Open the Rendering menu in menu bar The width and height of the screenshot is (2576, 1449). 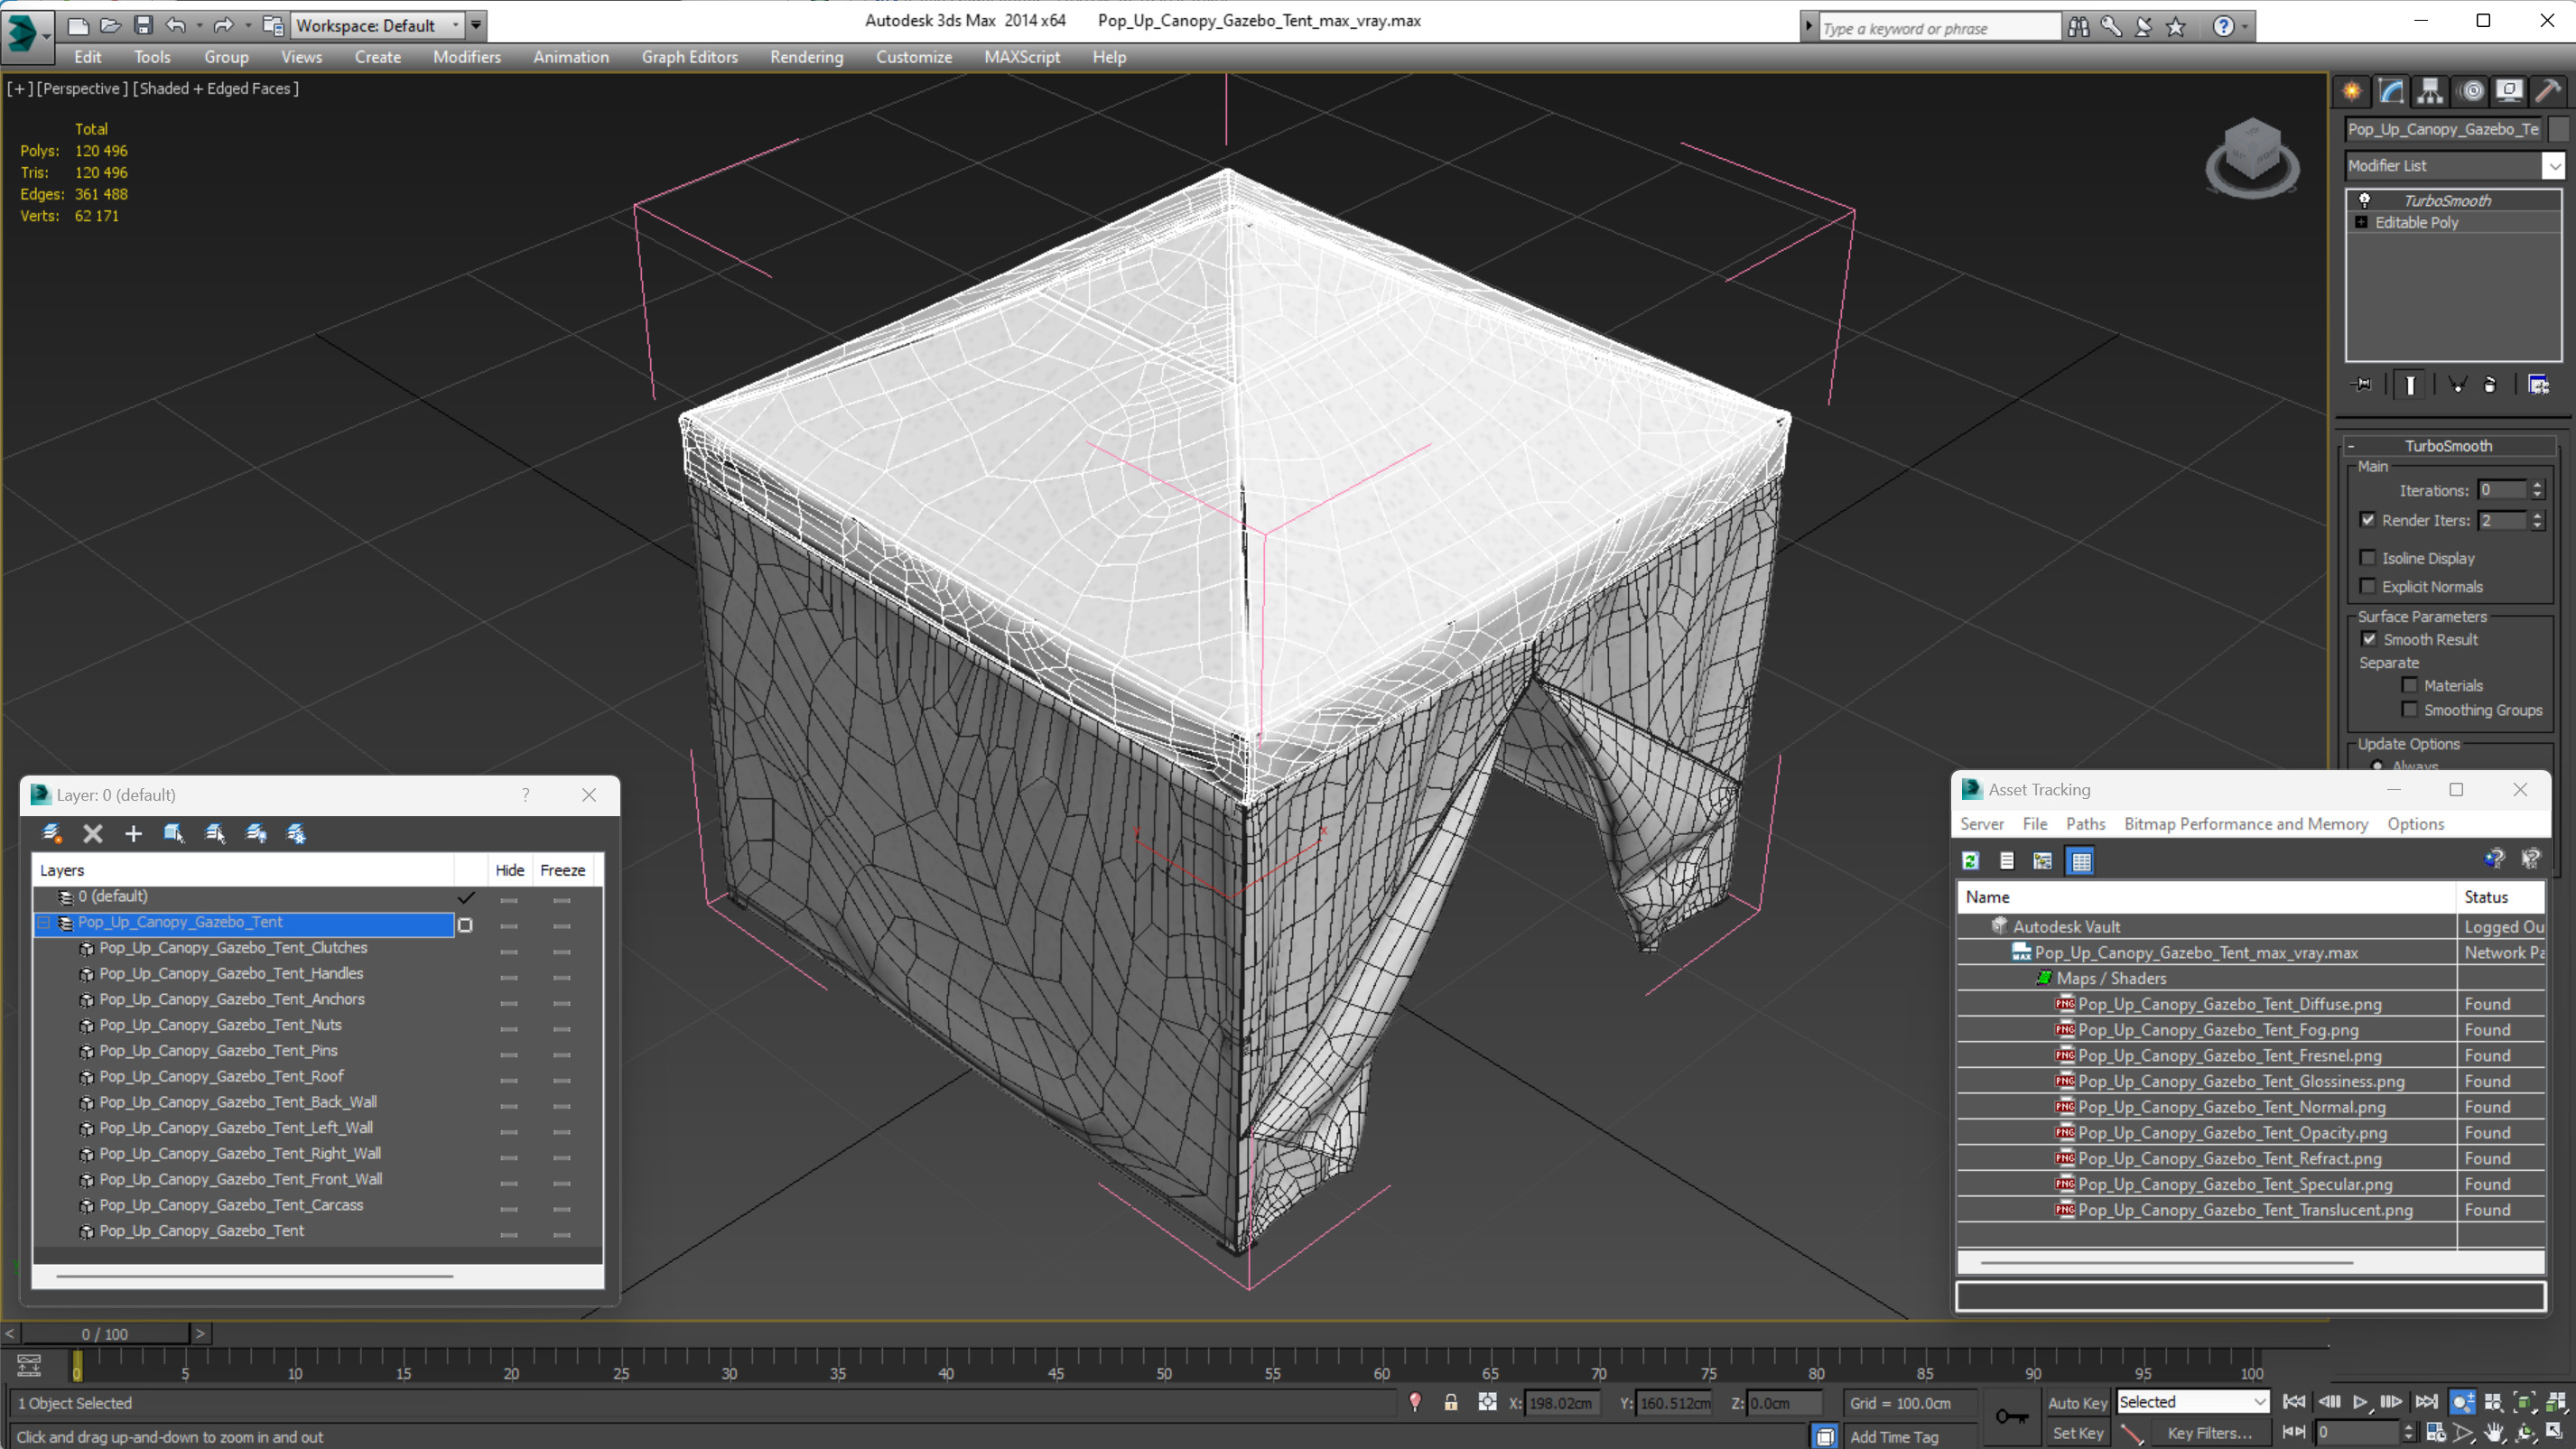click(x=805, y=57)
